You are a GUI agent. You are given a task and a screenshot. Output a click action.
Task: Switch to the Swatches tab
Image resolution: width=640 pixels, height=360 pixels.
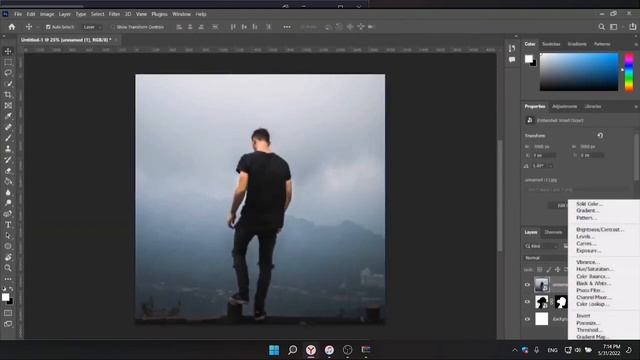pyautogui.click(x=551, y=44)
